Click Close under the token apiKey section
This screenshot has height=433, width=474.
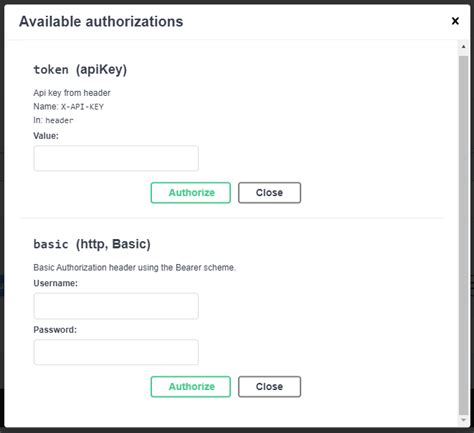click(269, 193)
